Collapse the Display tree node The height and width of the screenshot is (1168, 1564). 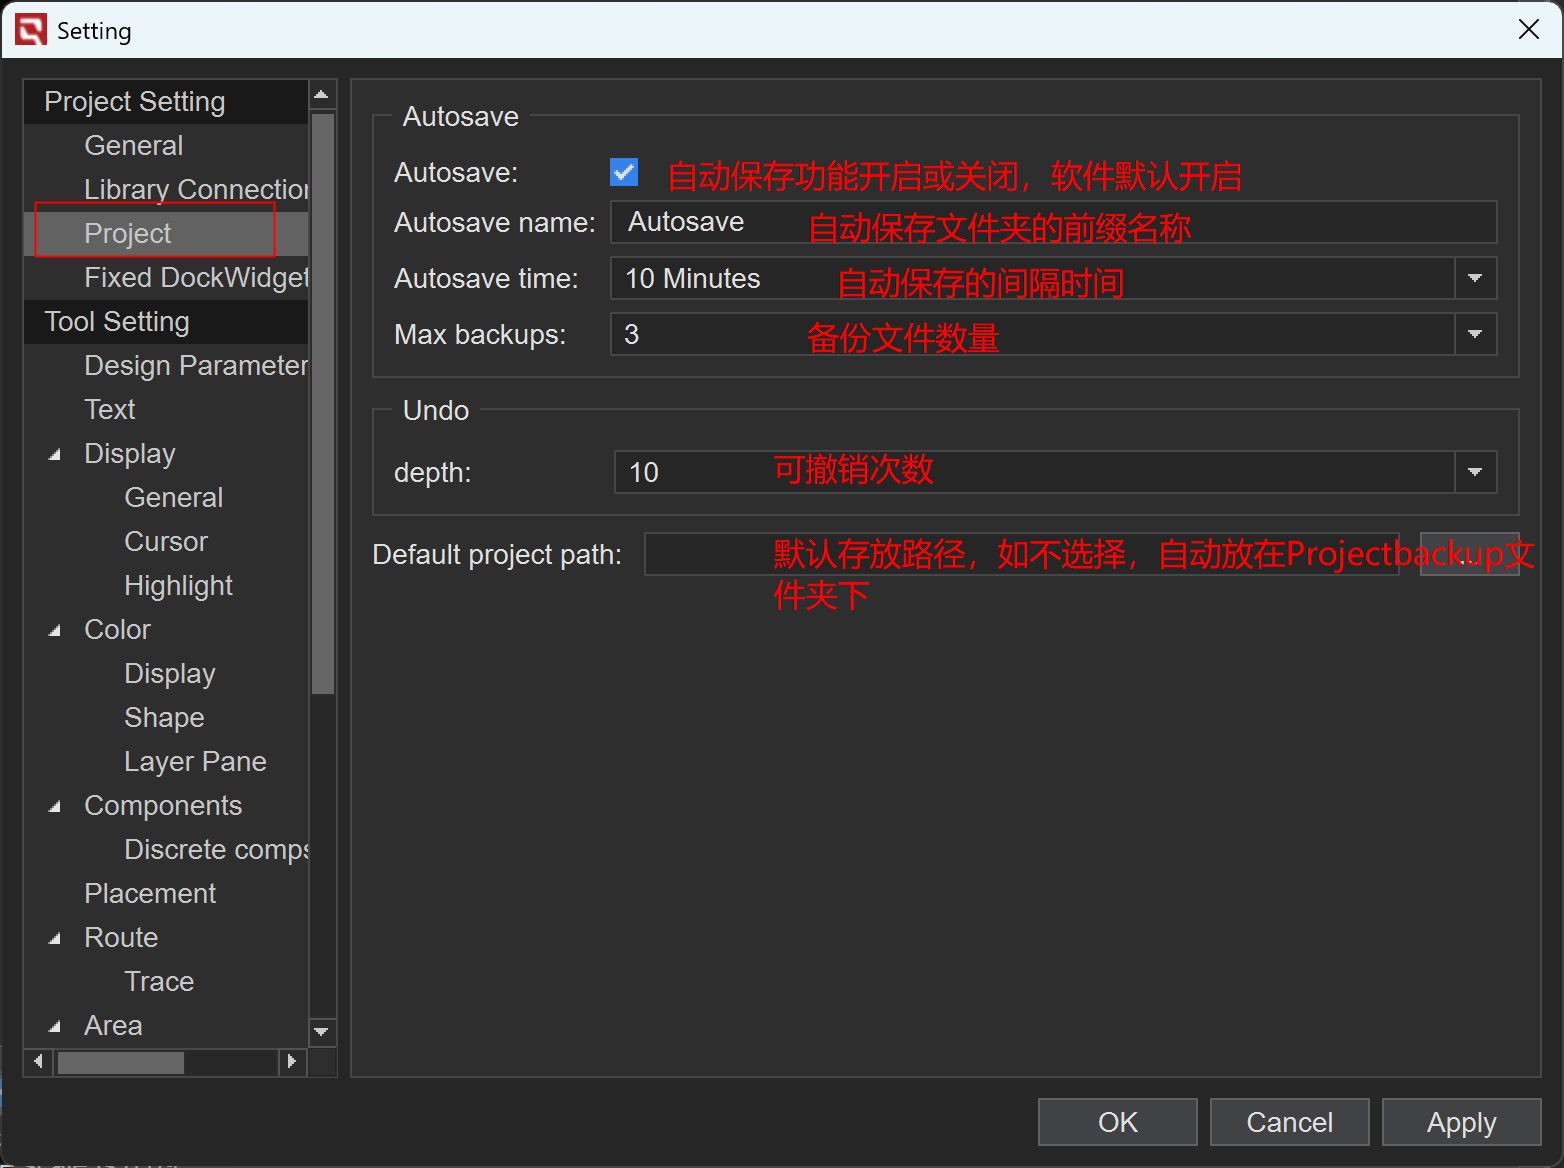pyautogui.click(x=55, y=455)
